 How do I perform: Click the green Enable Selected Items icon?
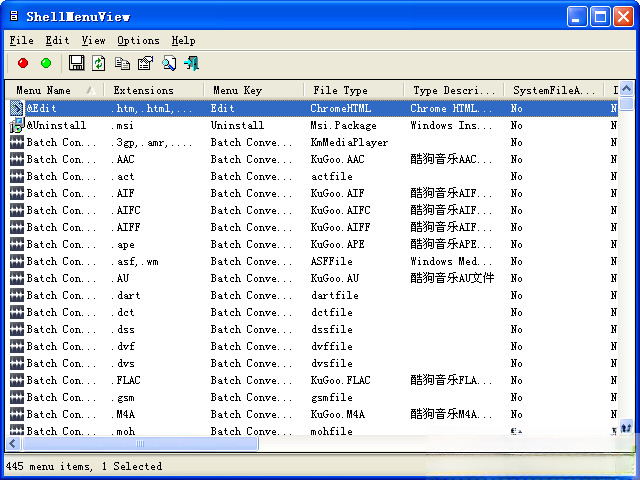(x=46, y=63)
